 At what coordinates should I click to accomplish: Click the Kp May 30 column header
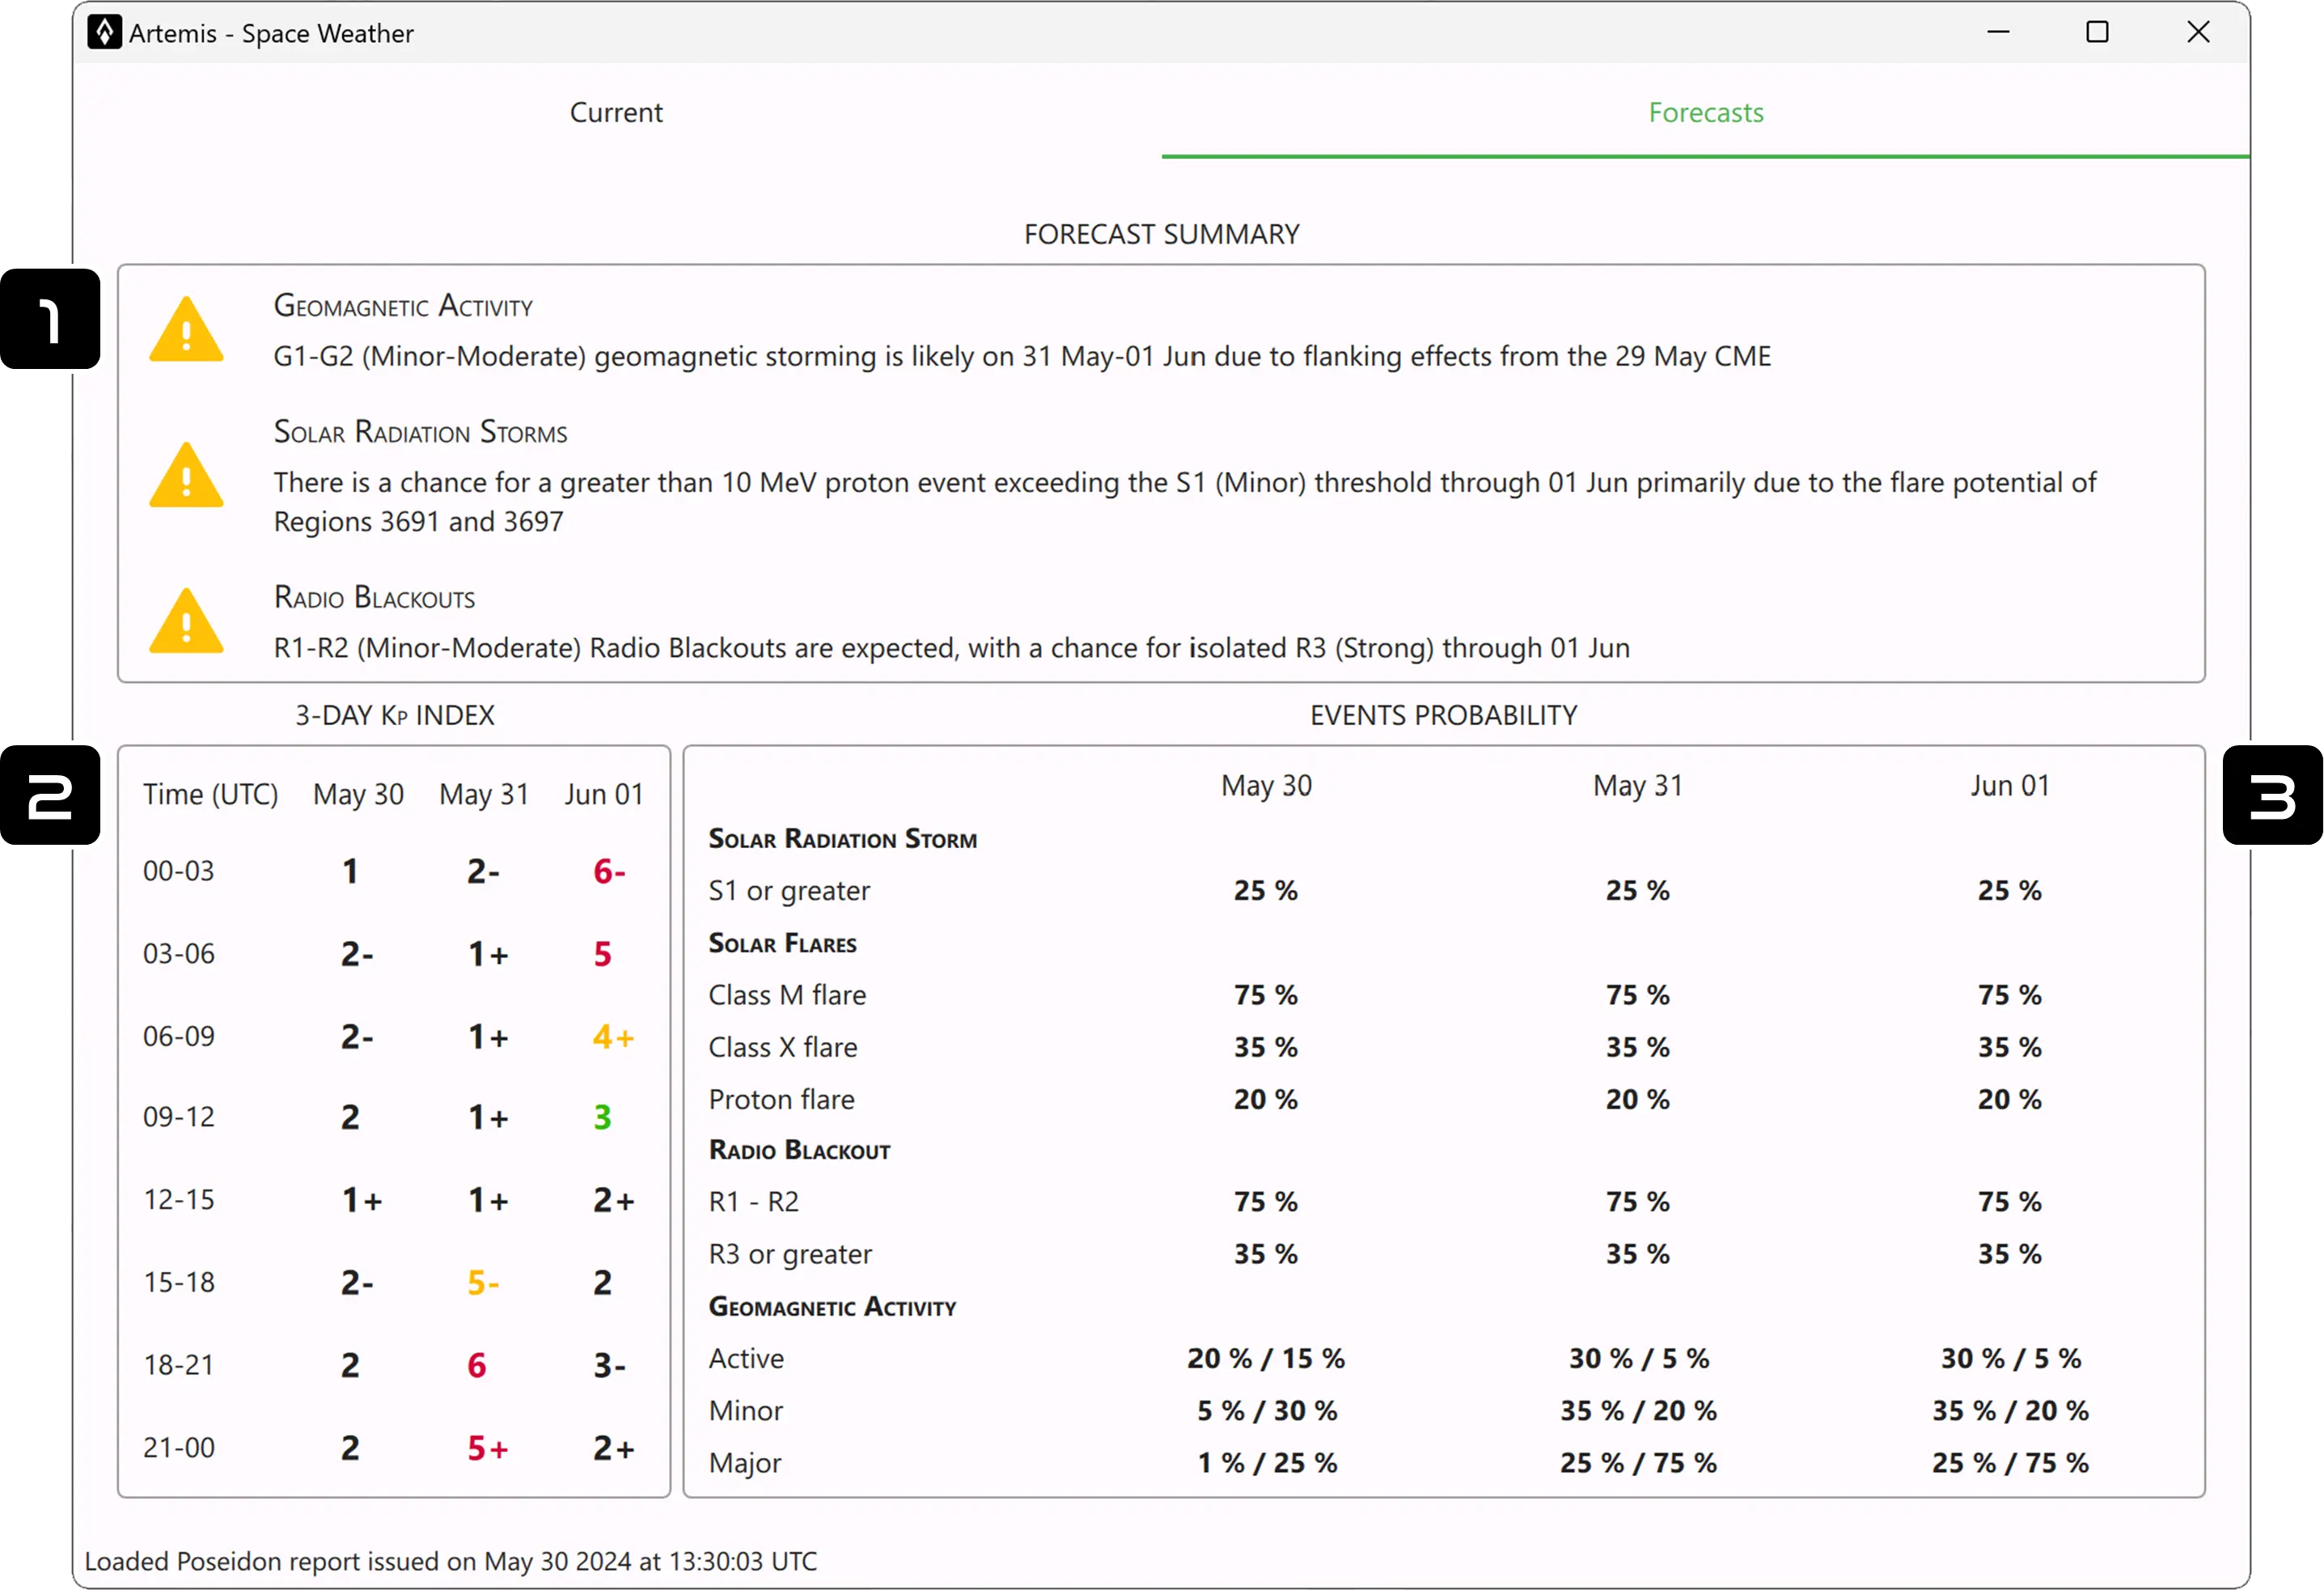click(x=358, y=794)
